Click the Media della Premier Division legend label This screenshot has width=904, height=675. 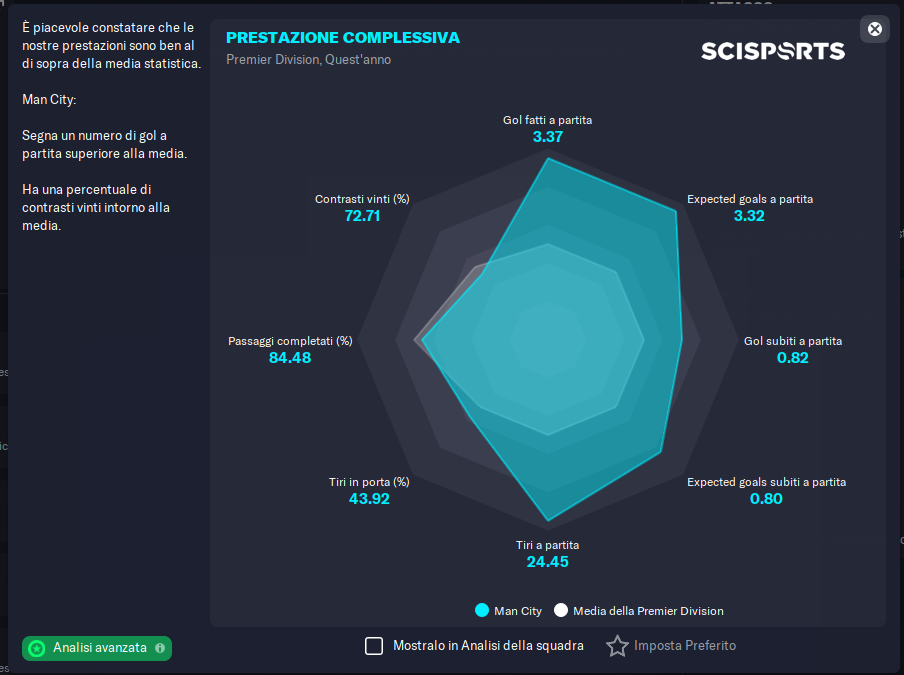pos(648,611)
